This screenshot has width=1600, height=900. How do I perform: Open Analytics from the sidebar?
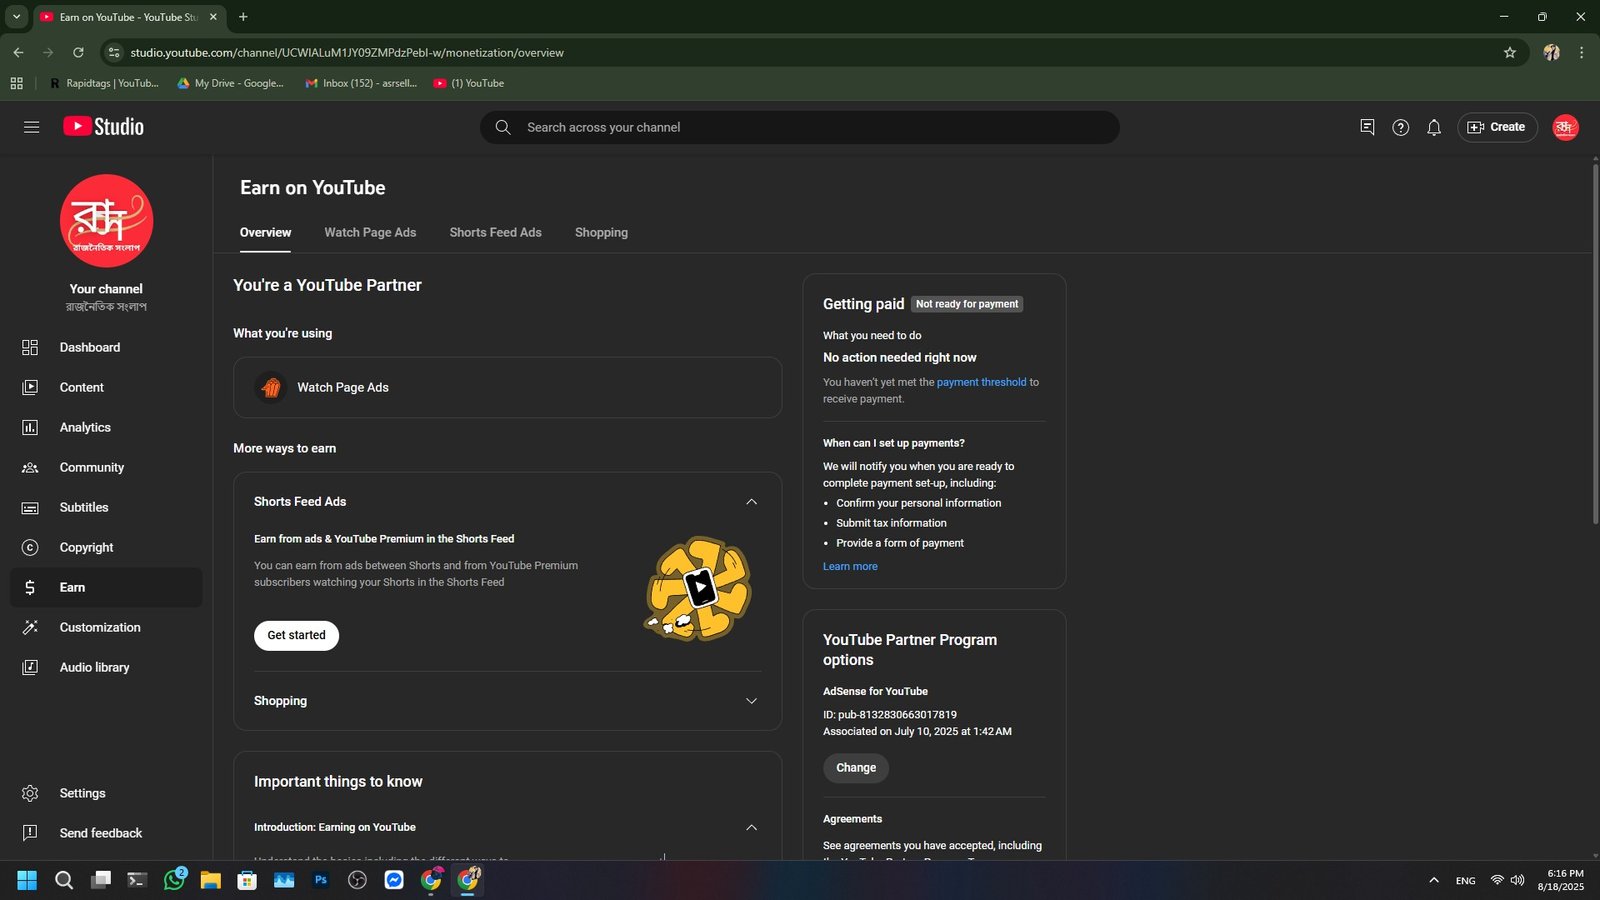pyautogui.click(x=85, y=427)
